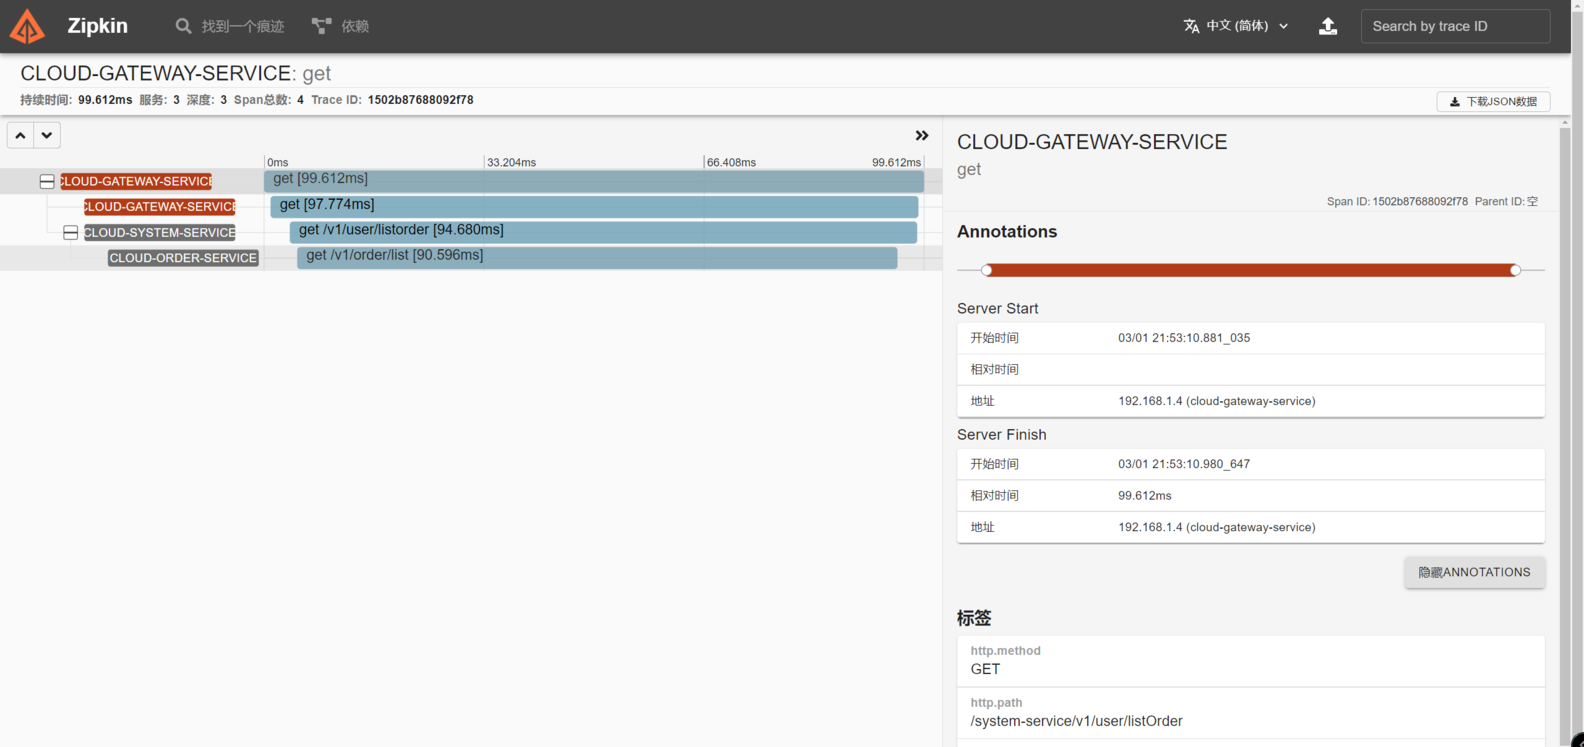This screenshot has width=1584, height=747.
Task: Select next span with down arrow
Action: point(47,135)
